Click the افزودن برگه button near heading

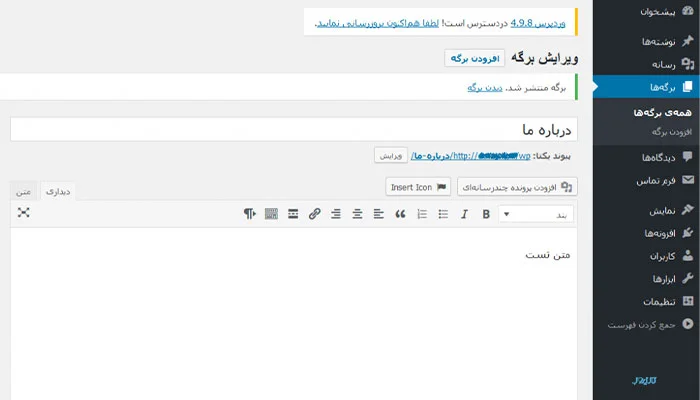pos(475,58)
